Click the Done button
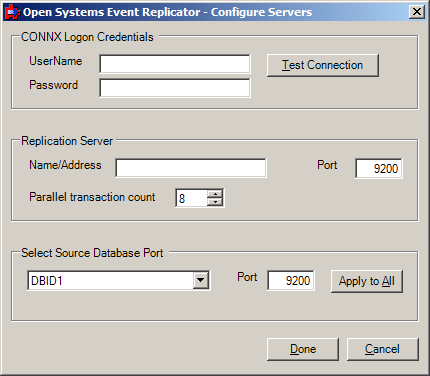Image resolution: width=430 pixels, height=376 pixels. tap(303, 349)
